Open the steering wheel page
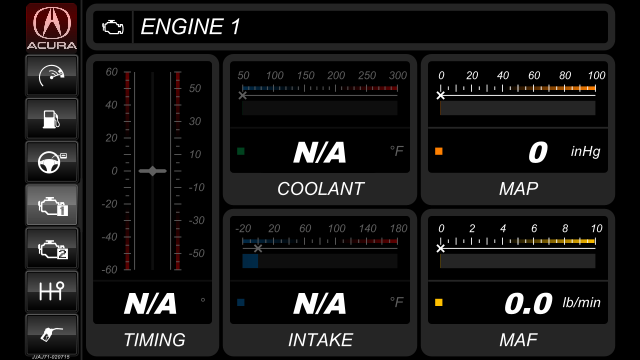Viewport: 640px width, 360px height. (x=51, y=162)
